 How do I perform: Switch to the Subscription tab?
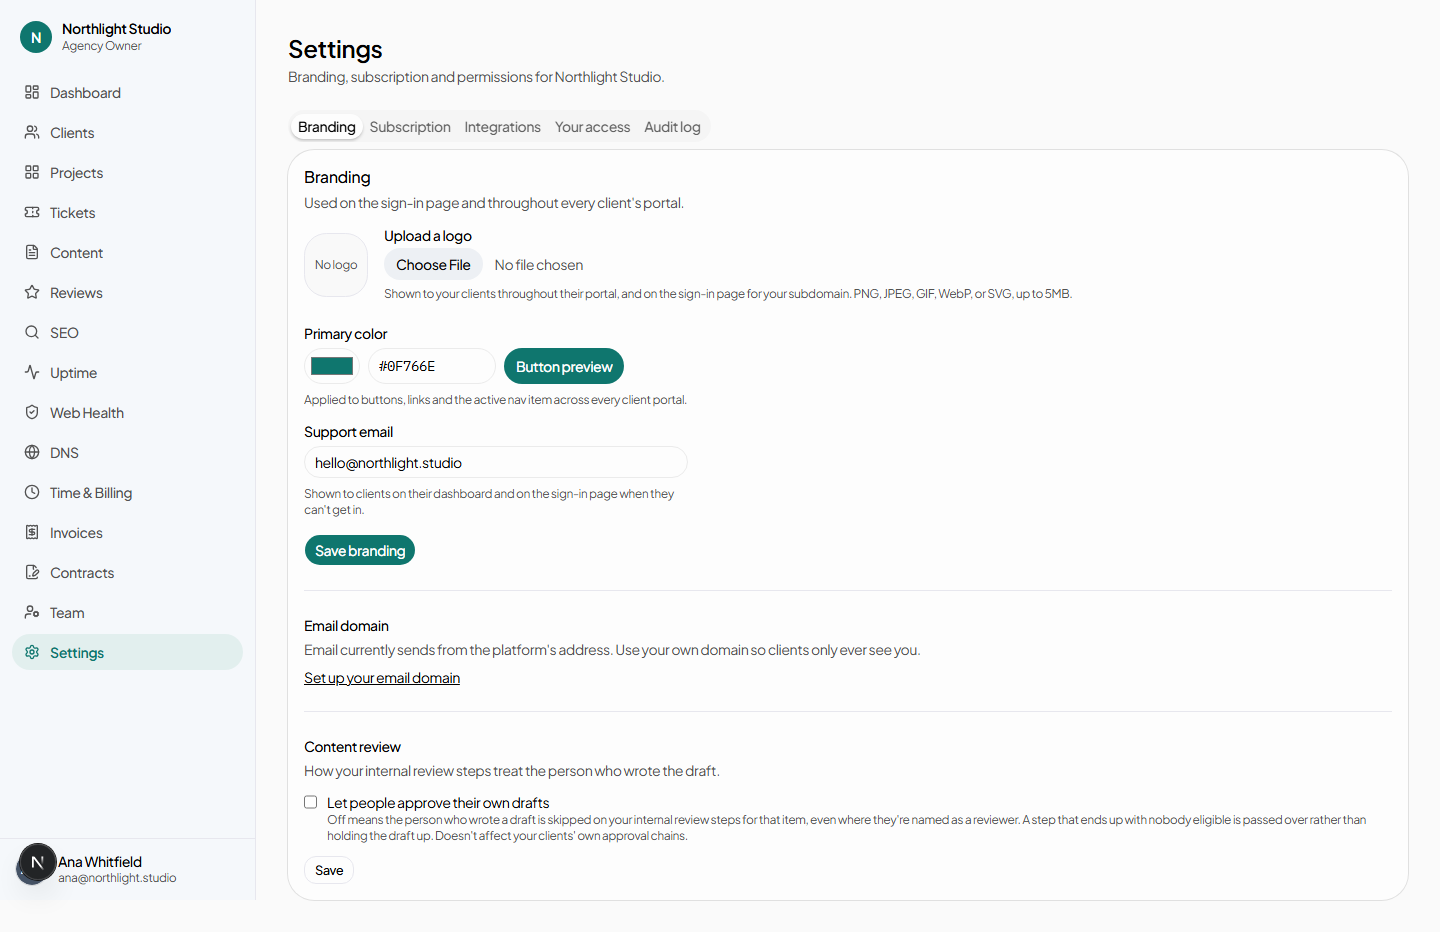pyautogui.click(x=410, y=127)
